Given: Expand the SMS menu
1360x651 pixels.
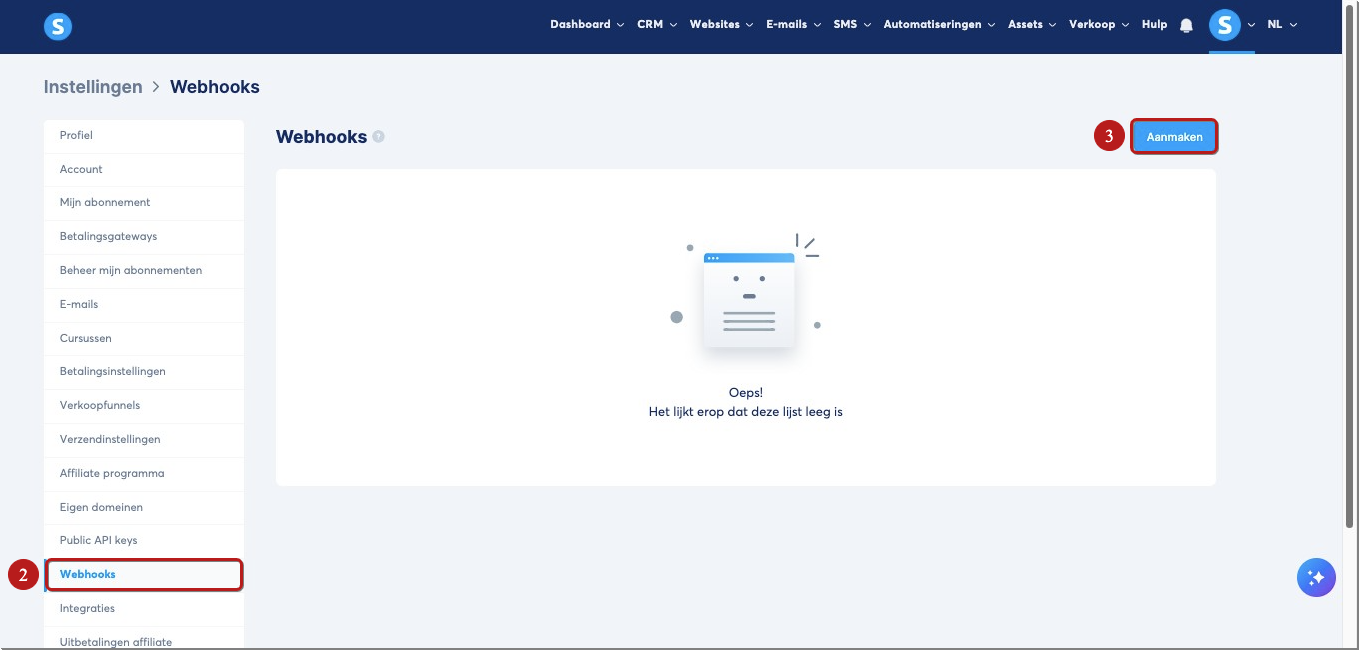Looking at the screenshot, I should click(x=853, y=25).
